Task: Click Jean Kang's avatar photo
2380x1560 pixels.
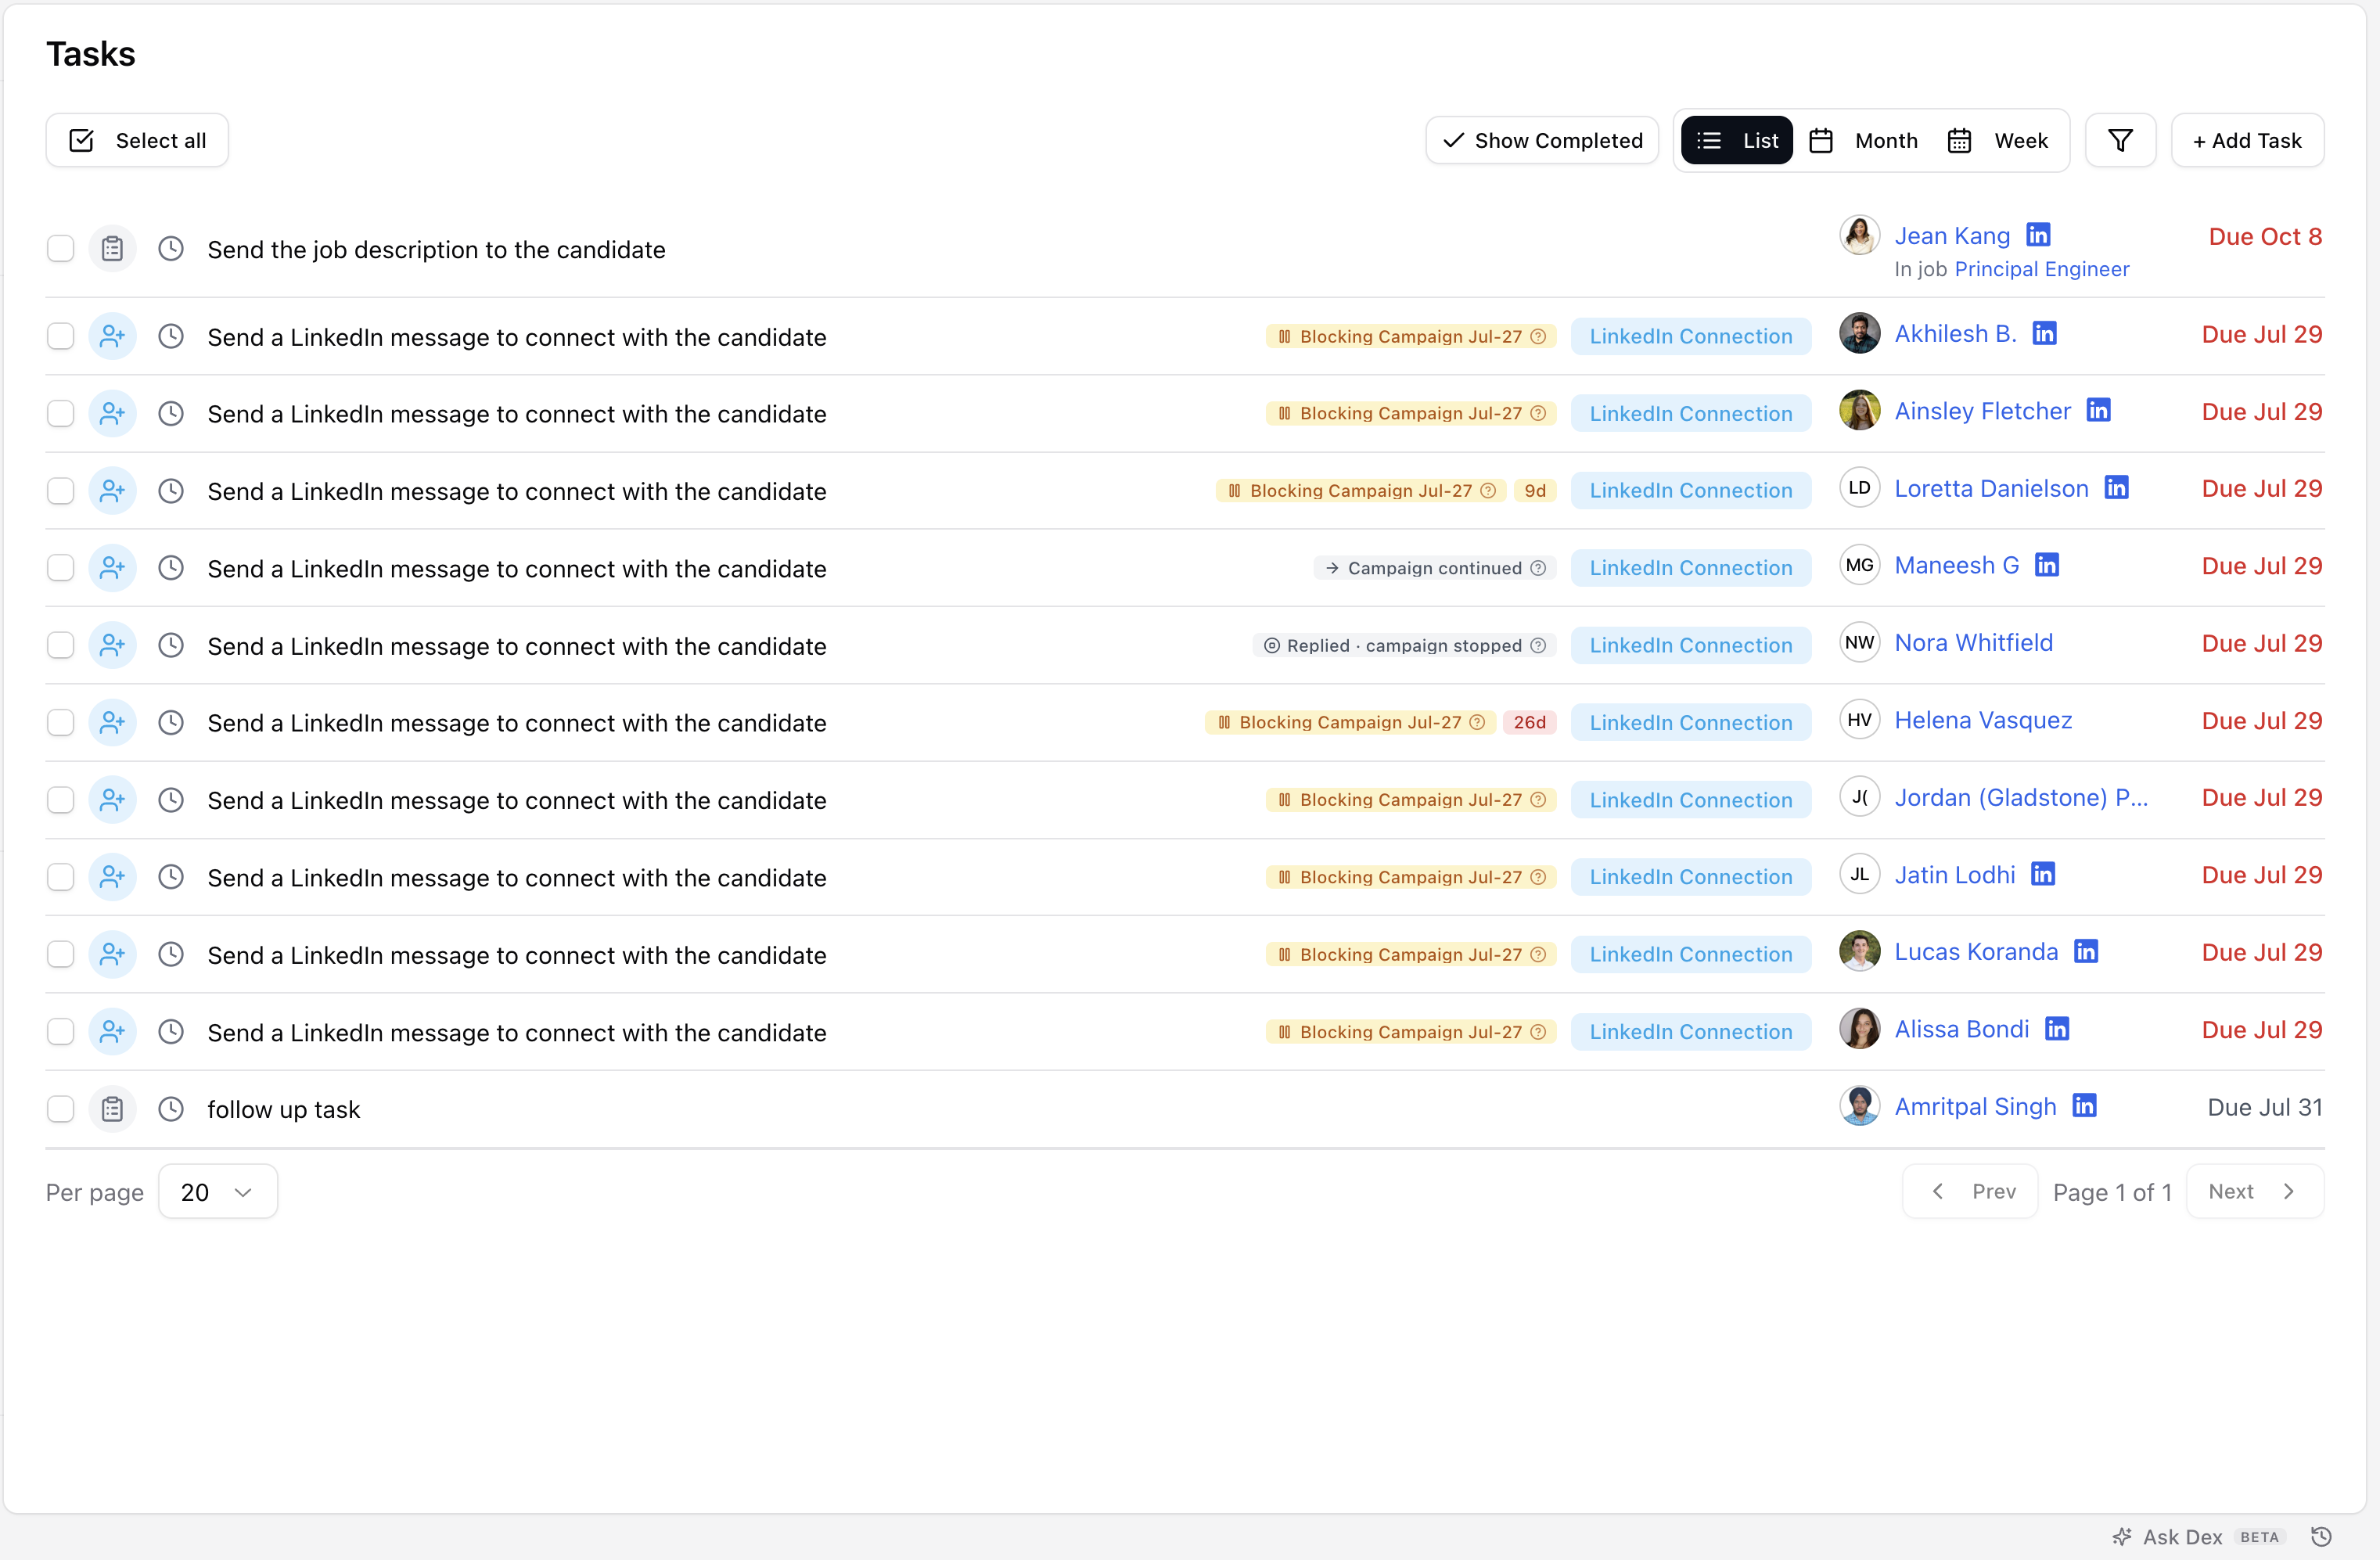Action: (1859, 236)
